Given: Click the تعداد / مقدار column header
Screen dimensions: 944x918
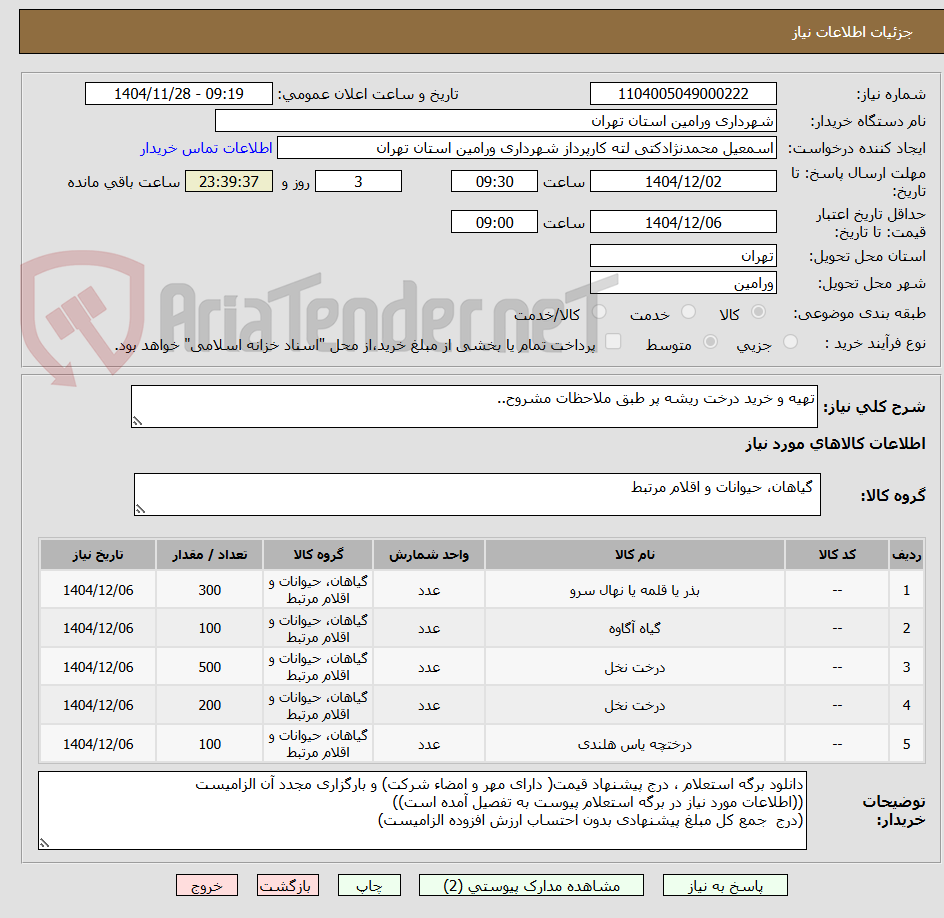Looking at the screenshot, I should tap(210, 554).
